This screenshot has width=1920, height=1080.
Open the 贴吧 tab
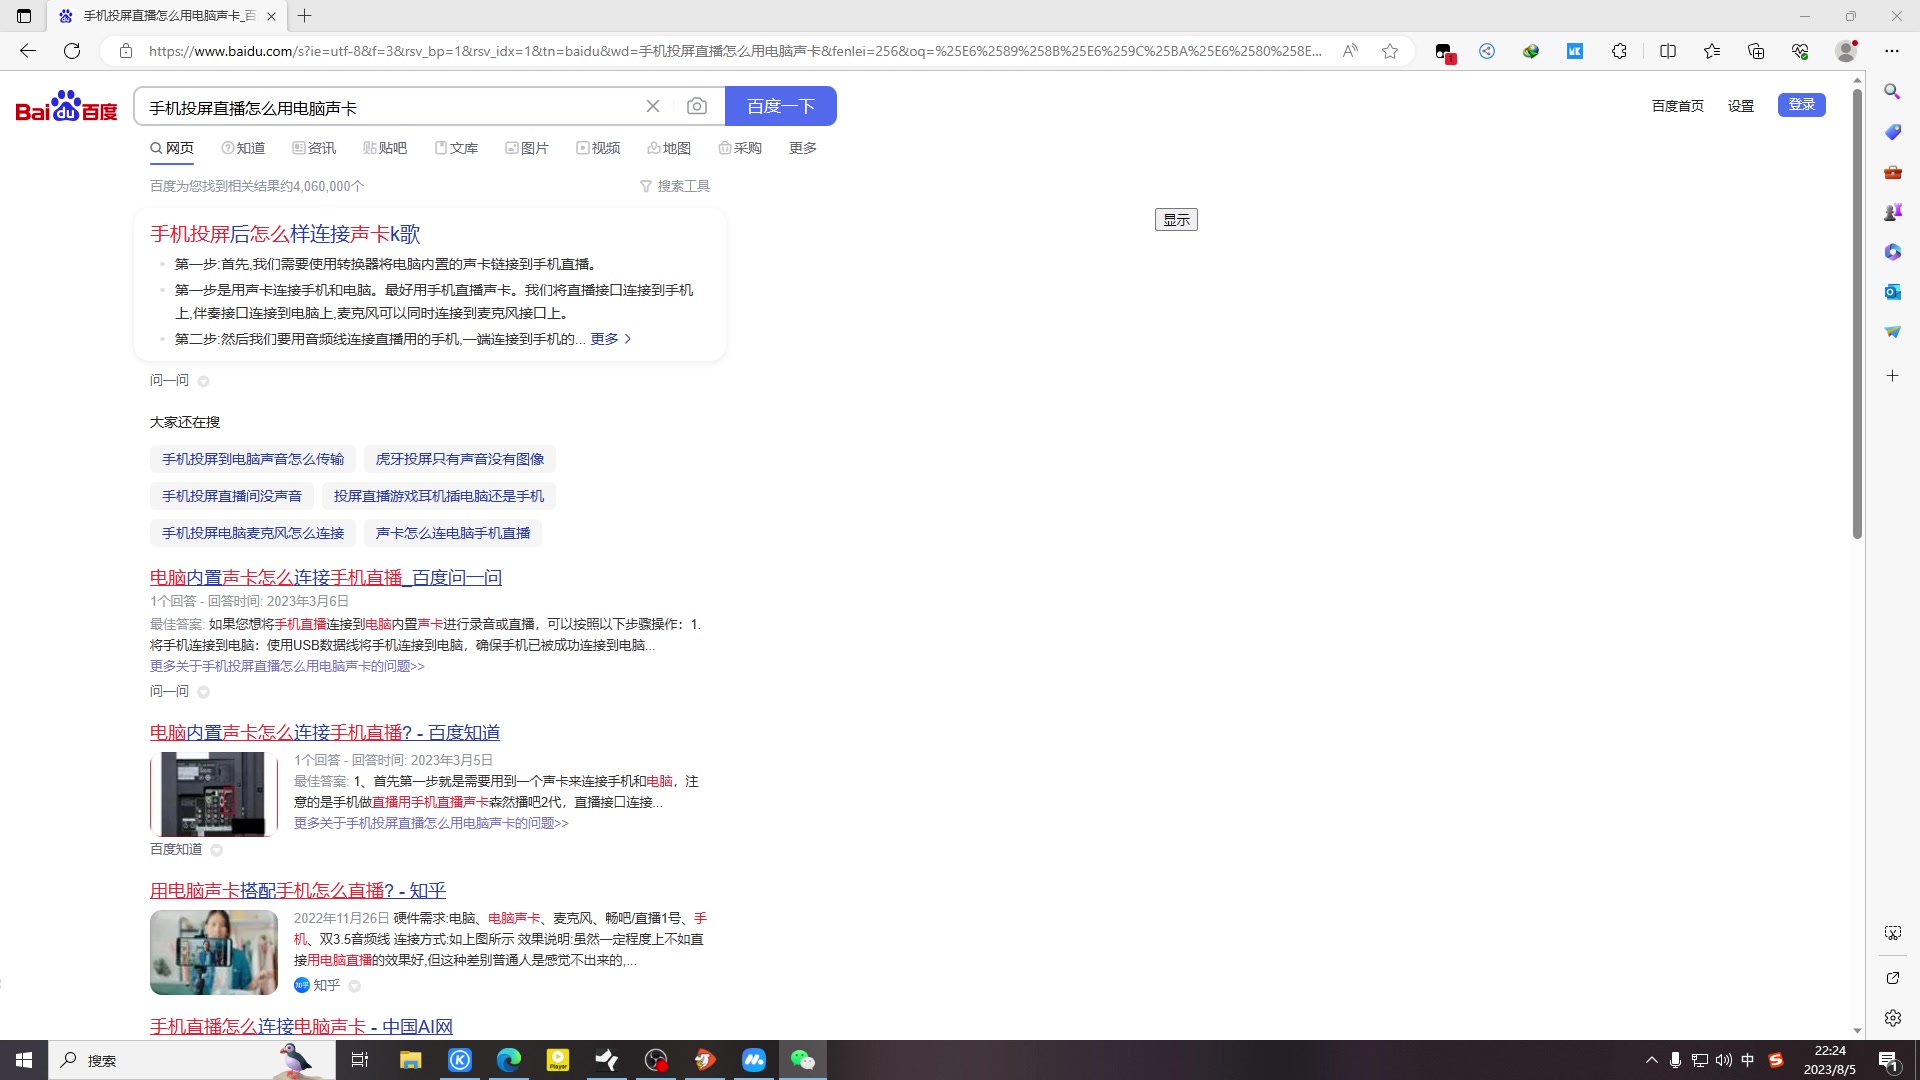385,148
